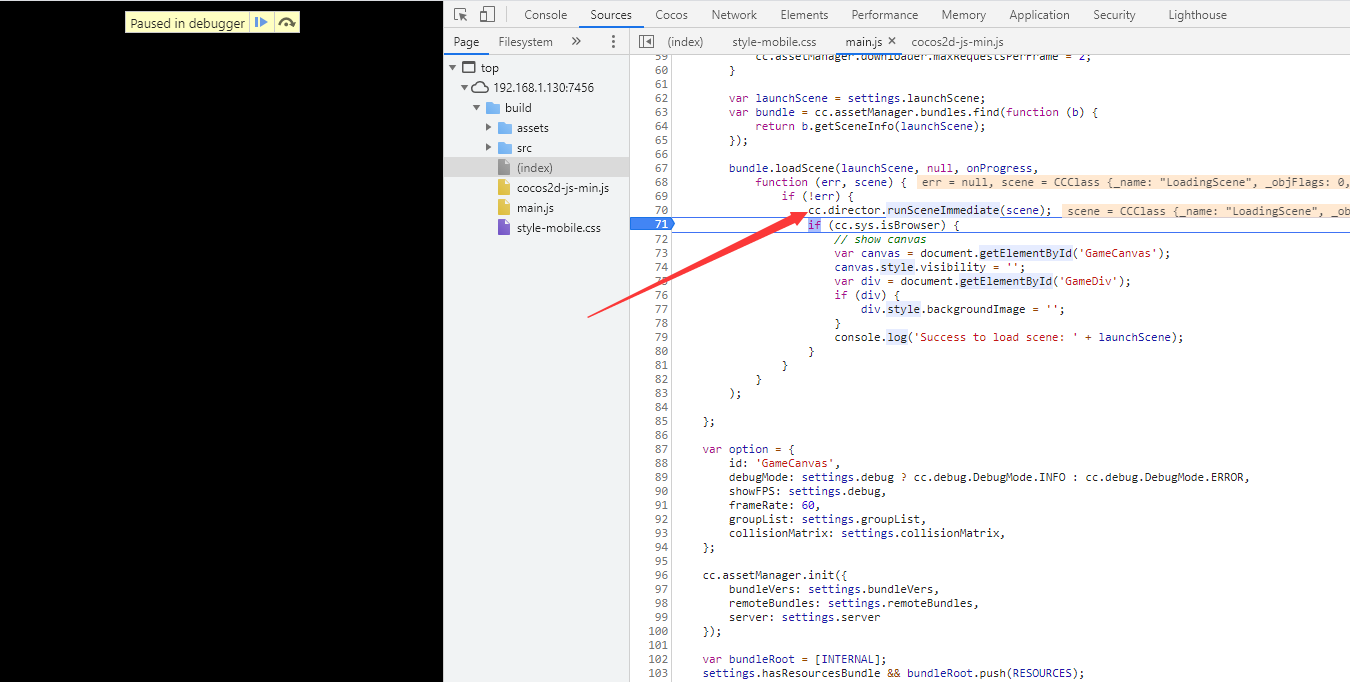Click the top frame window icon
The height and width of the screenshot is (682, 1350).
click(x=468, y=68)
